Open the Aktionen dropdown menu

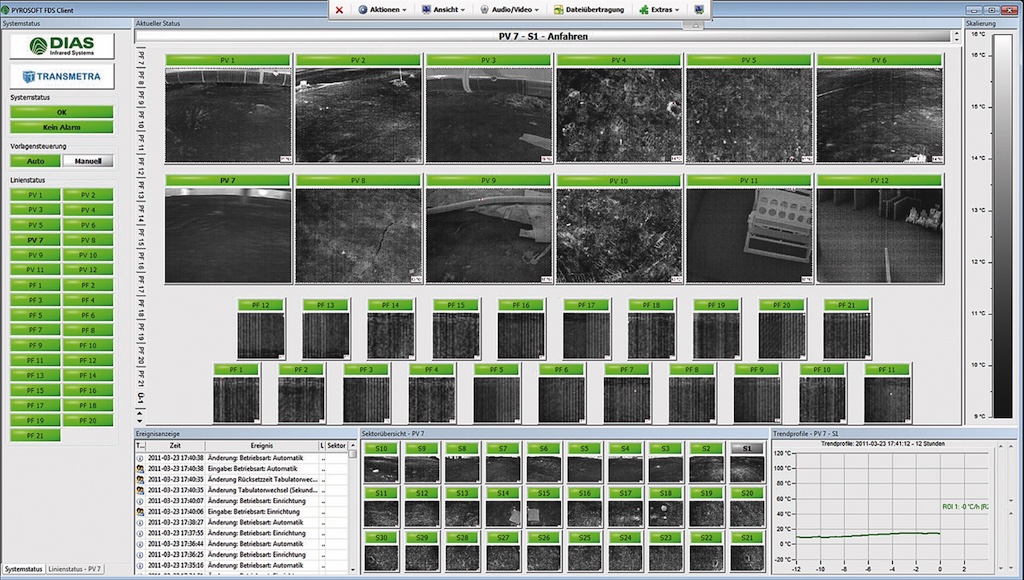[x=384, y=9]
